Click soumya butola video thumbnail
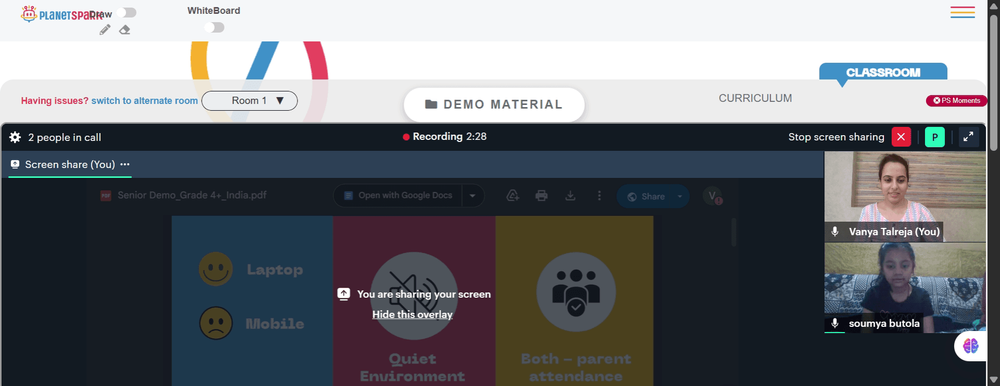 (x=904, y=288)
